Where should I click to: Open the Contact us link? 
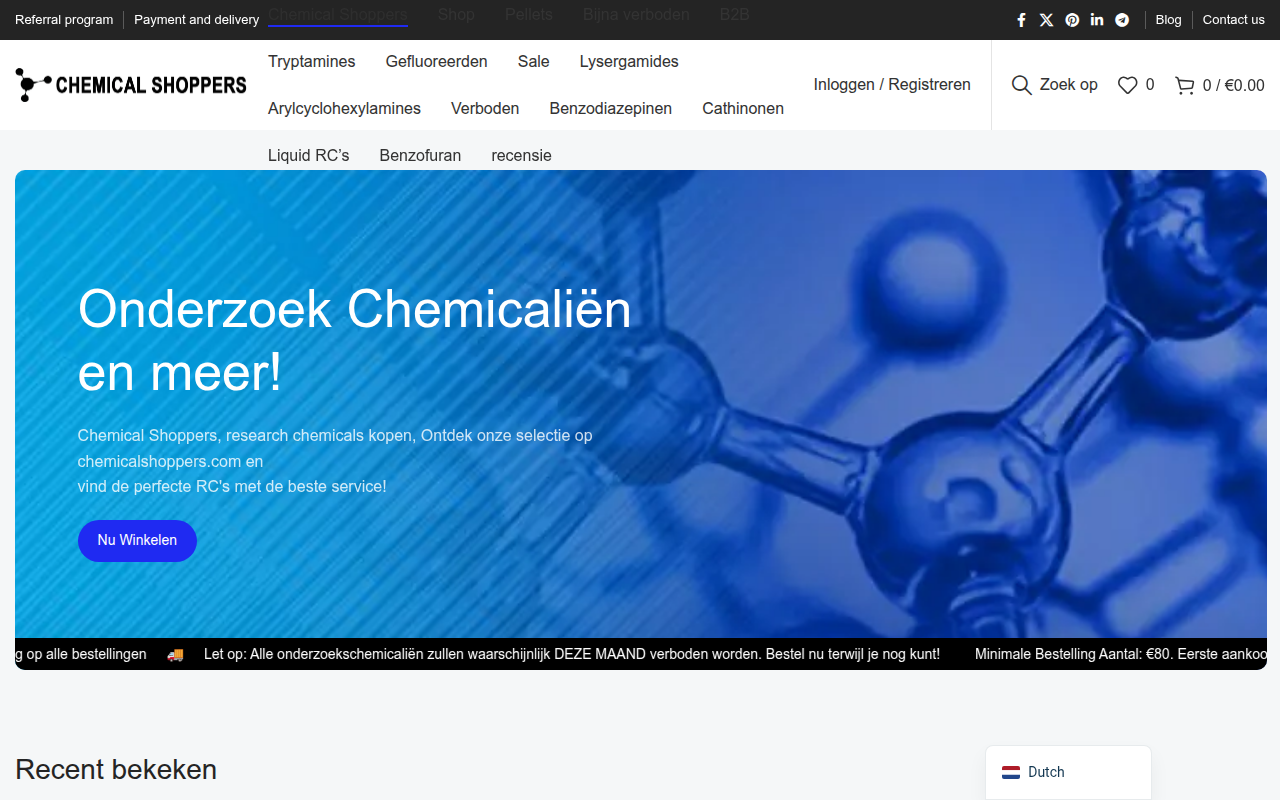(x=1233, y=20)
